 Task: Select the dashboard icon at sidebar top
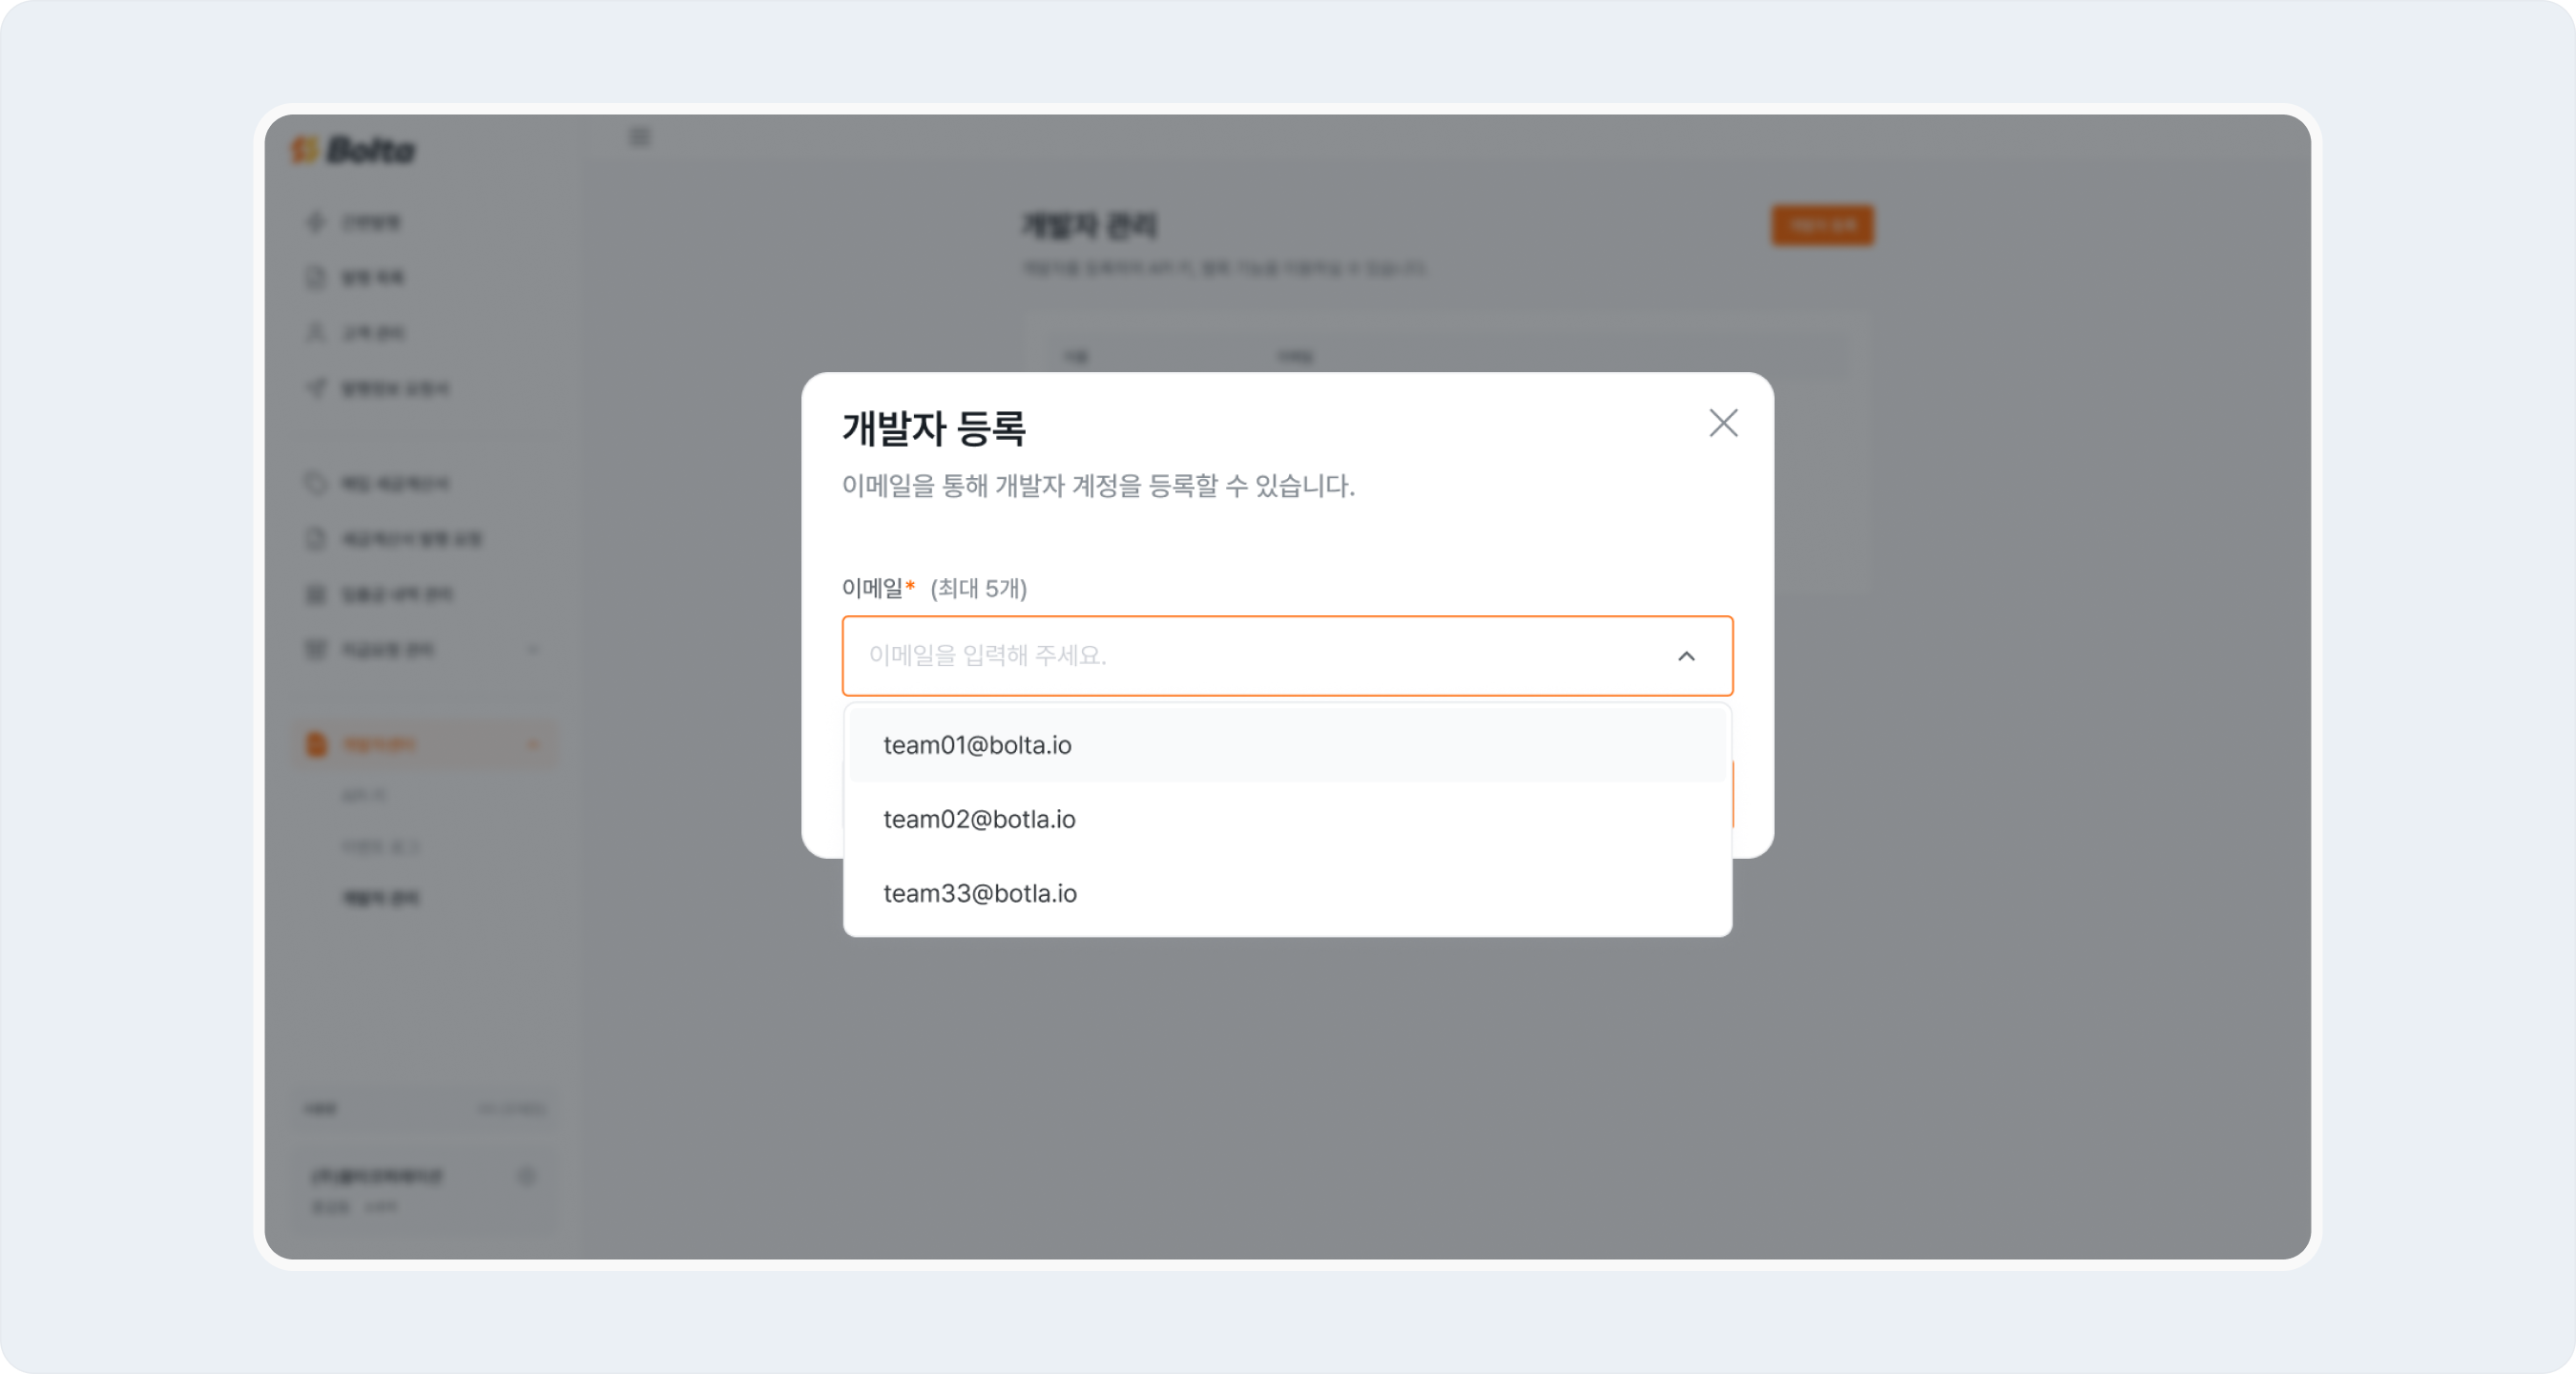(x=316, y=222)
